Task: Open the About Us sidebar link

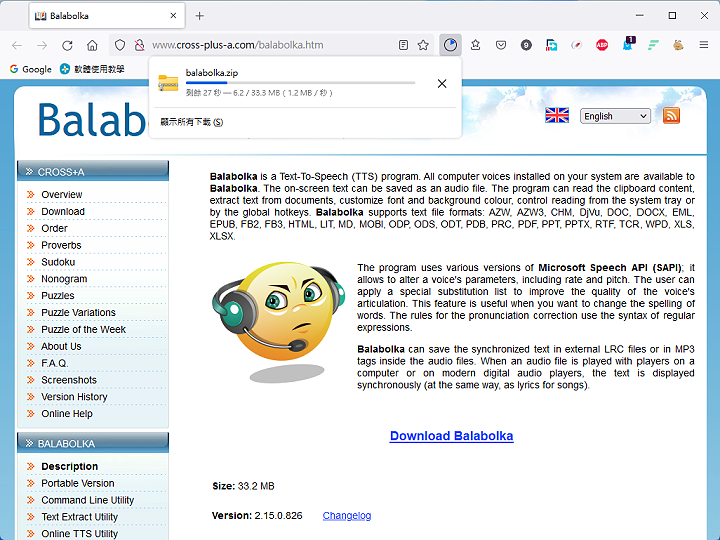Action: [61, 346]
